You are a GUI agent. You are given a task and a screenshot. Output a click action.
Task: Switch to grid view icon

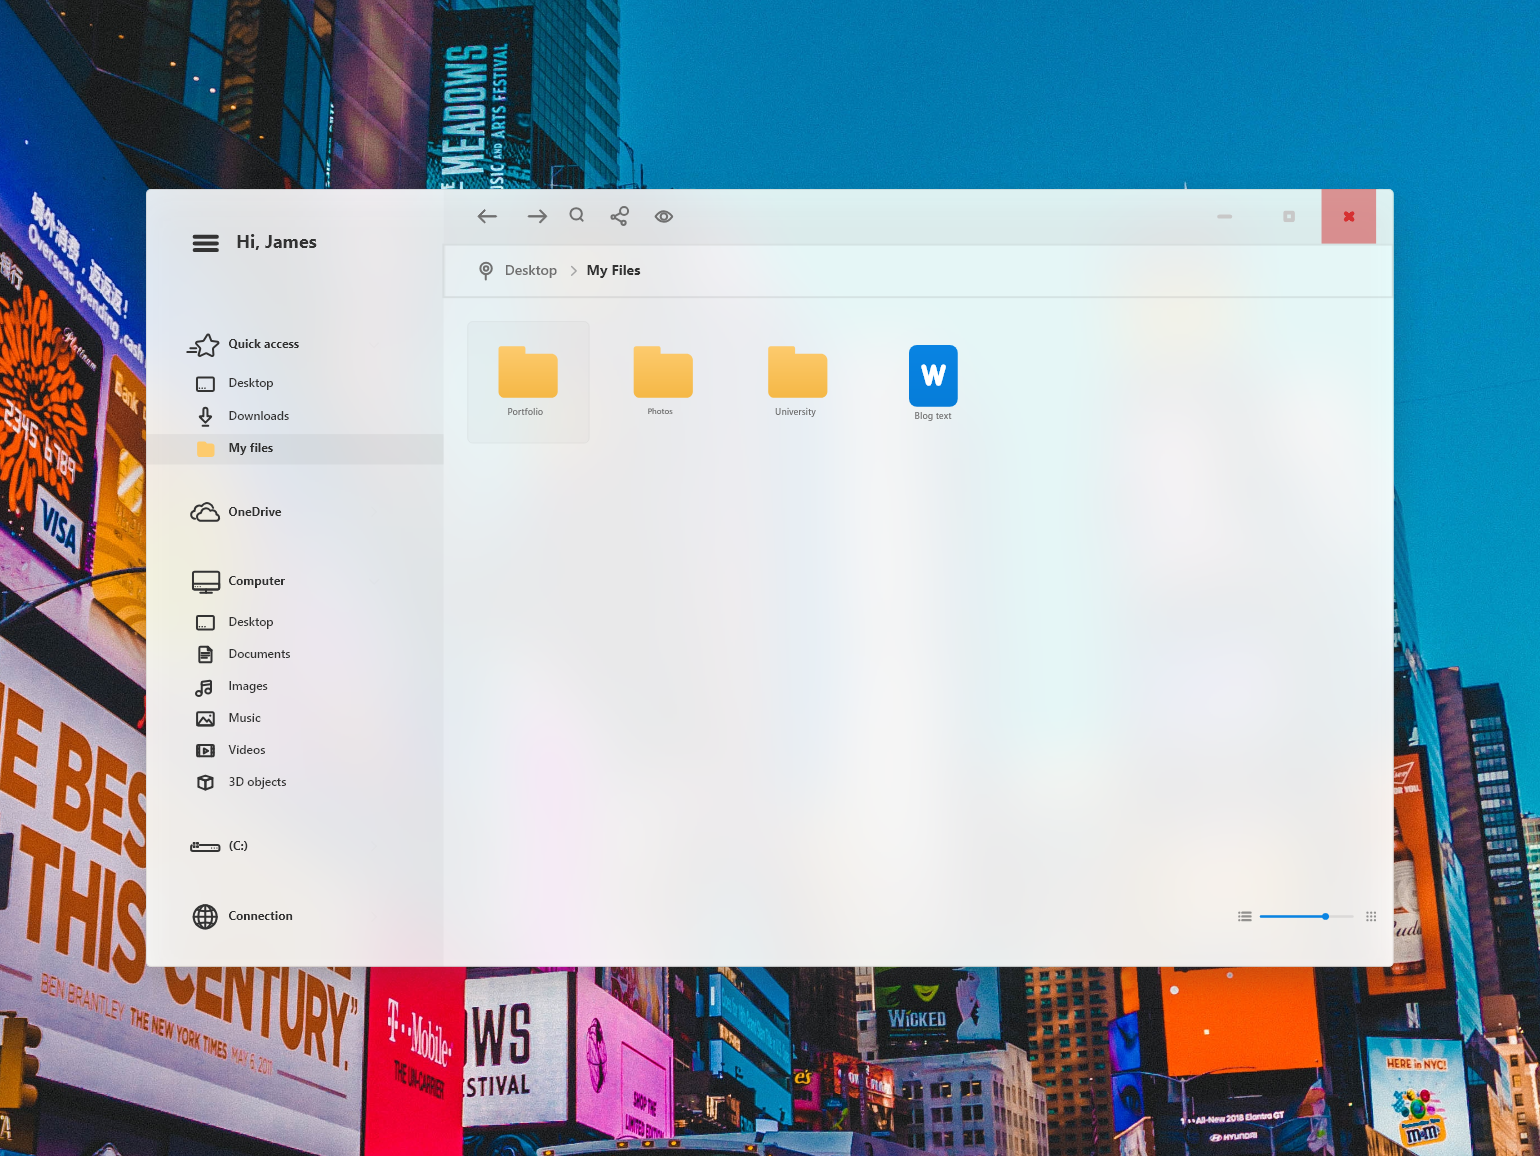tap(1371, 916)
